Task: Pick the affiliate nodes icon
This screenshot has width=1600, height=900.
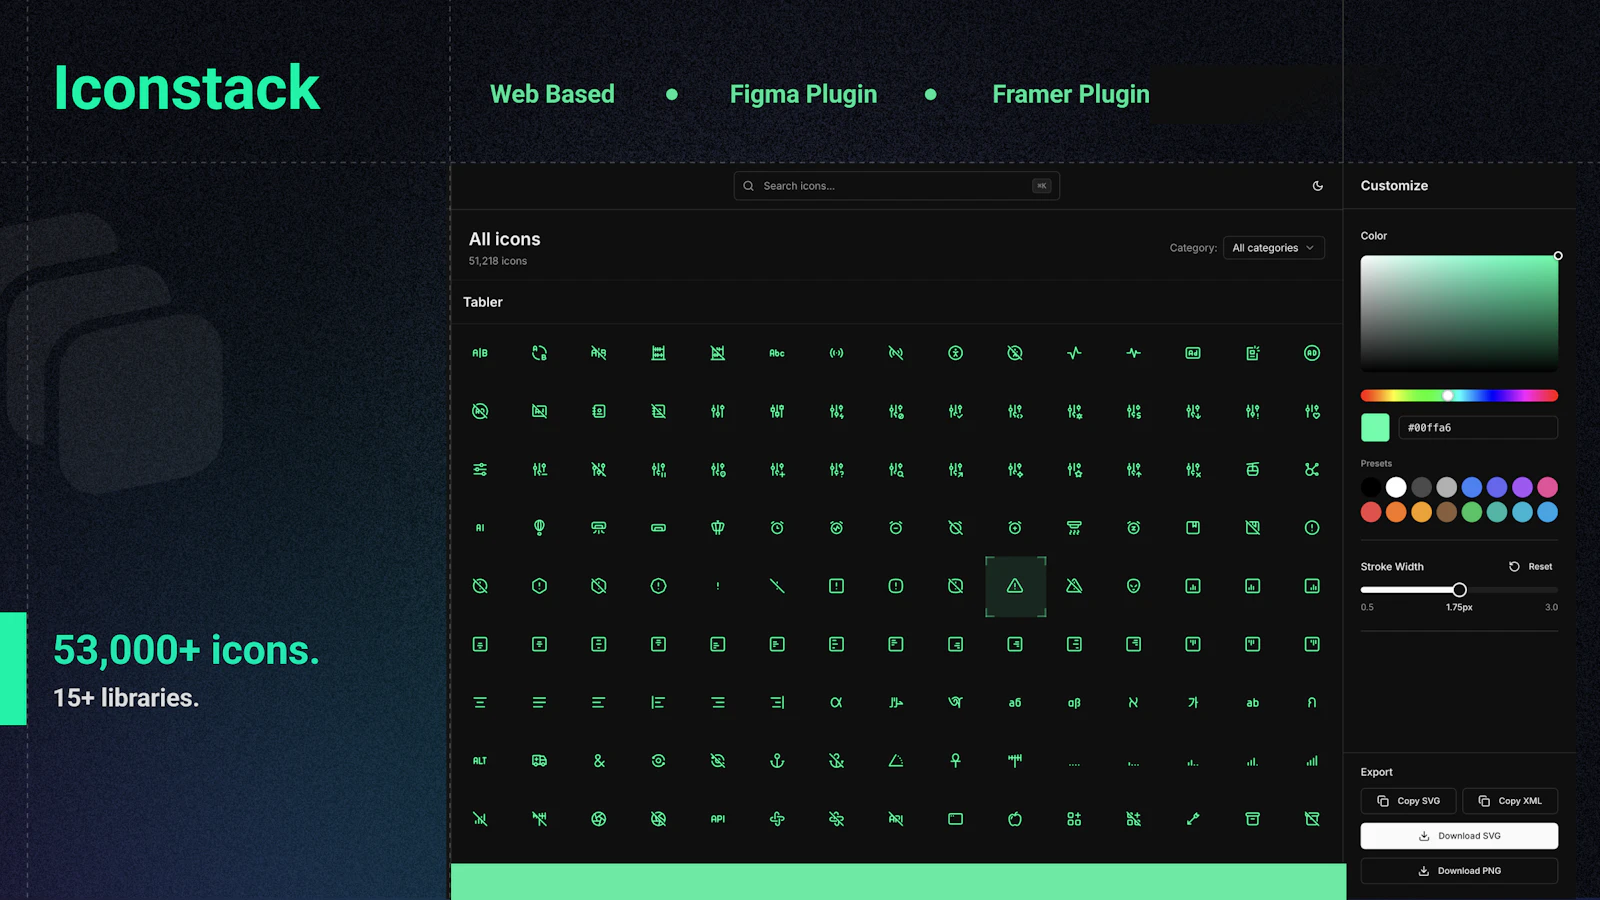Action: tap(1312, 470)
